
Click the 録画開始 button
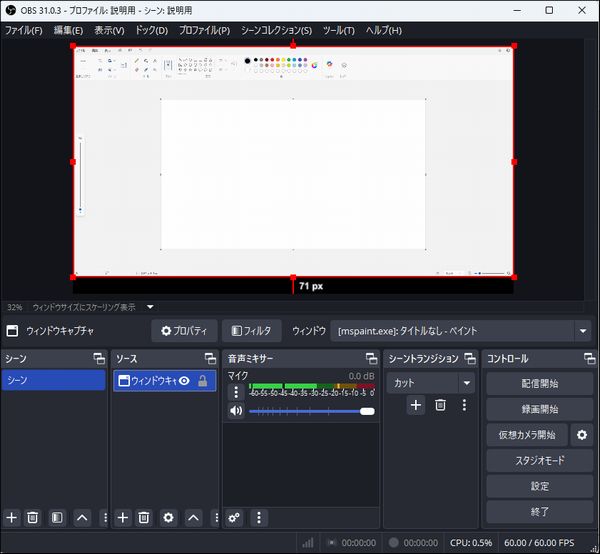540,409
